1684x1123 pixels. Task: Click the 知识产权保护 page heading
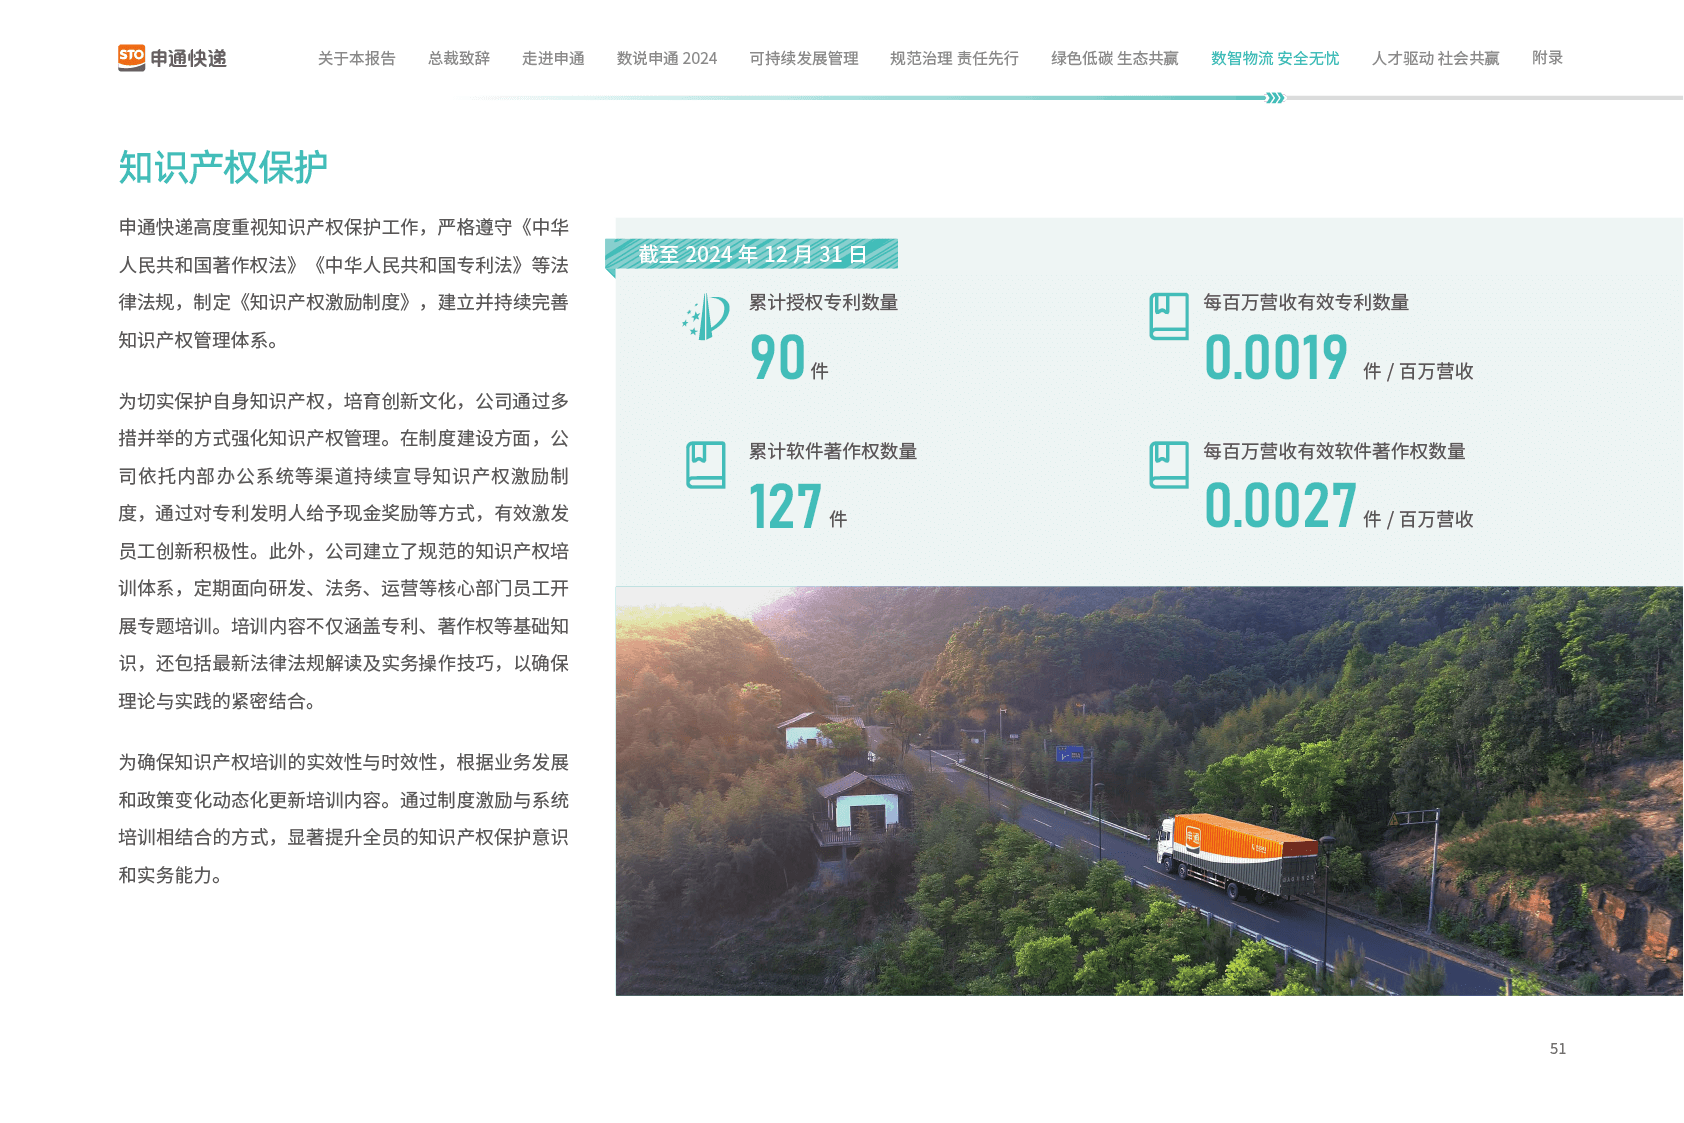223,167
